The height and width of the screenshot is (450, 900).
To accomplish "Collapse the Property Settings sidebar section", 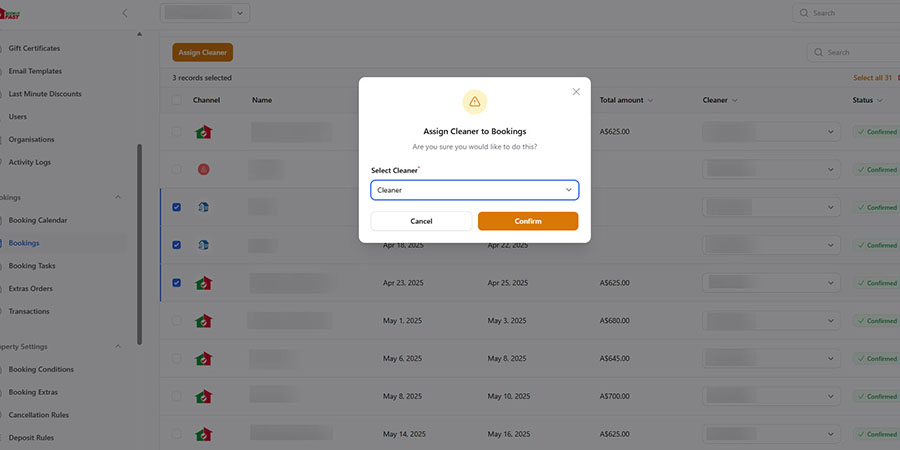I will click(x=118, y=347).
